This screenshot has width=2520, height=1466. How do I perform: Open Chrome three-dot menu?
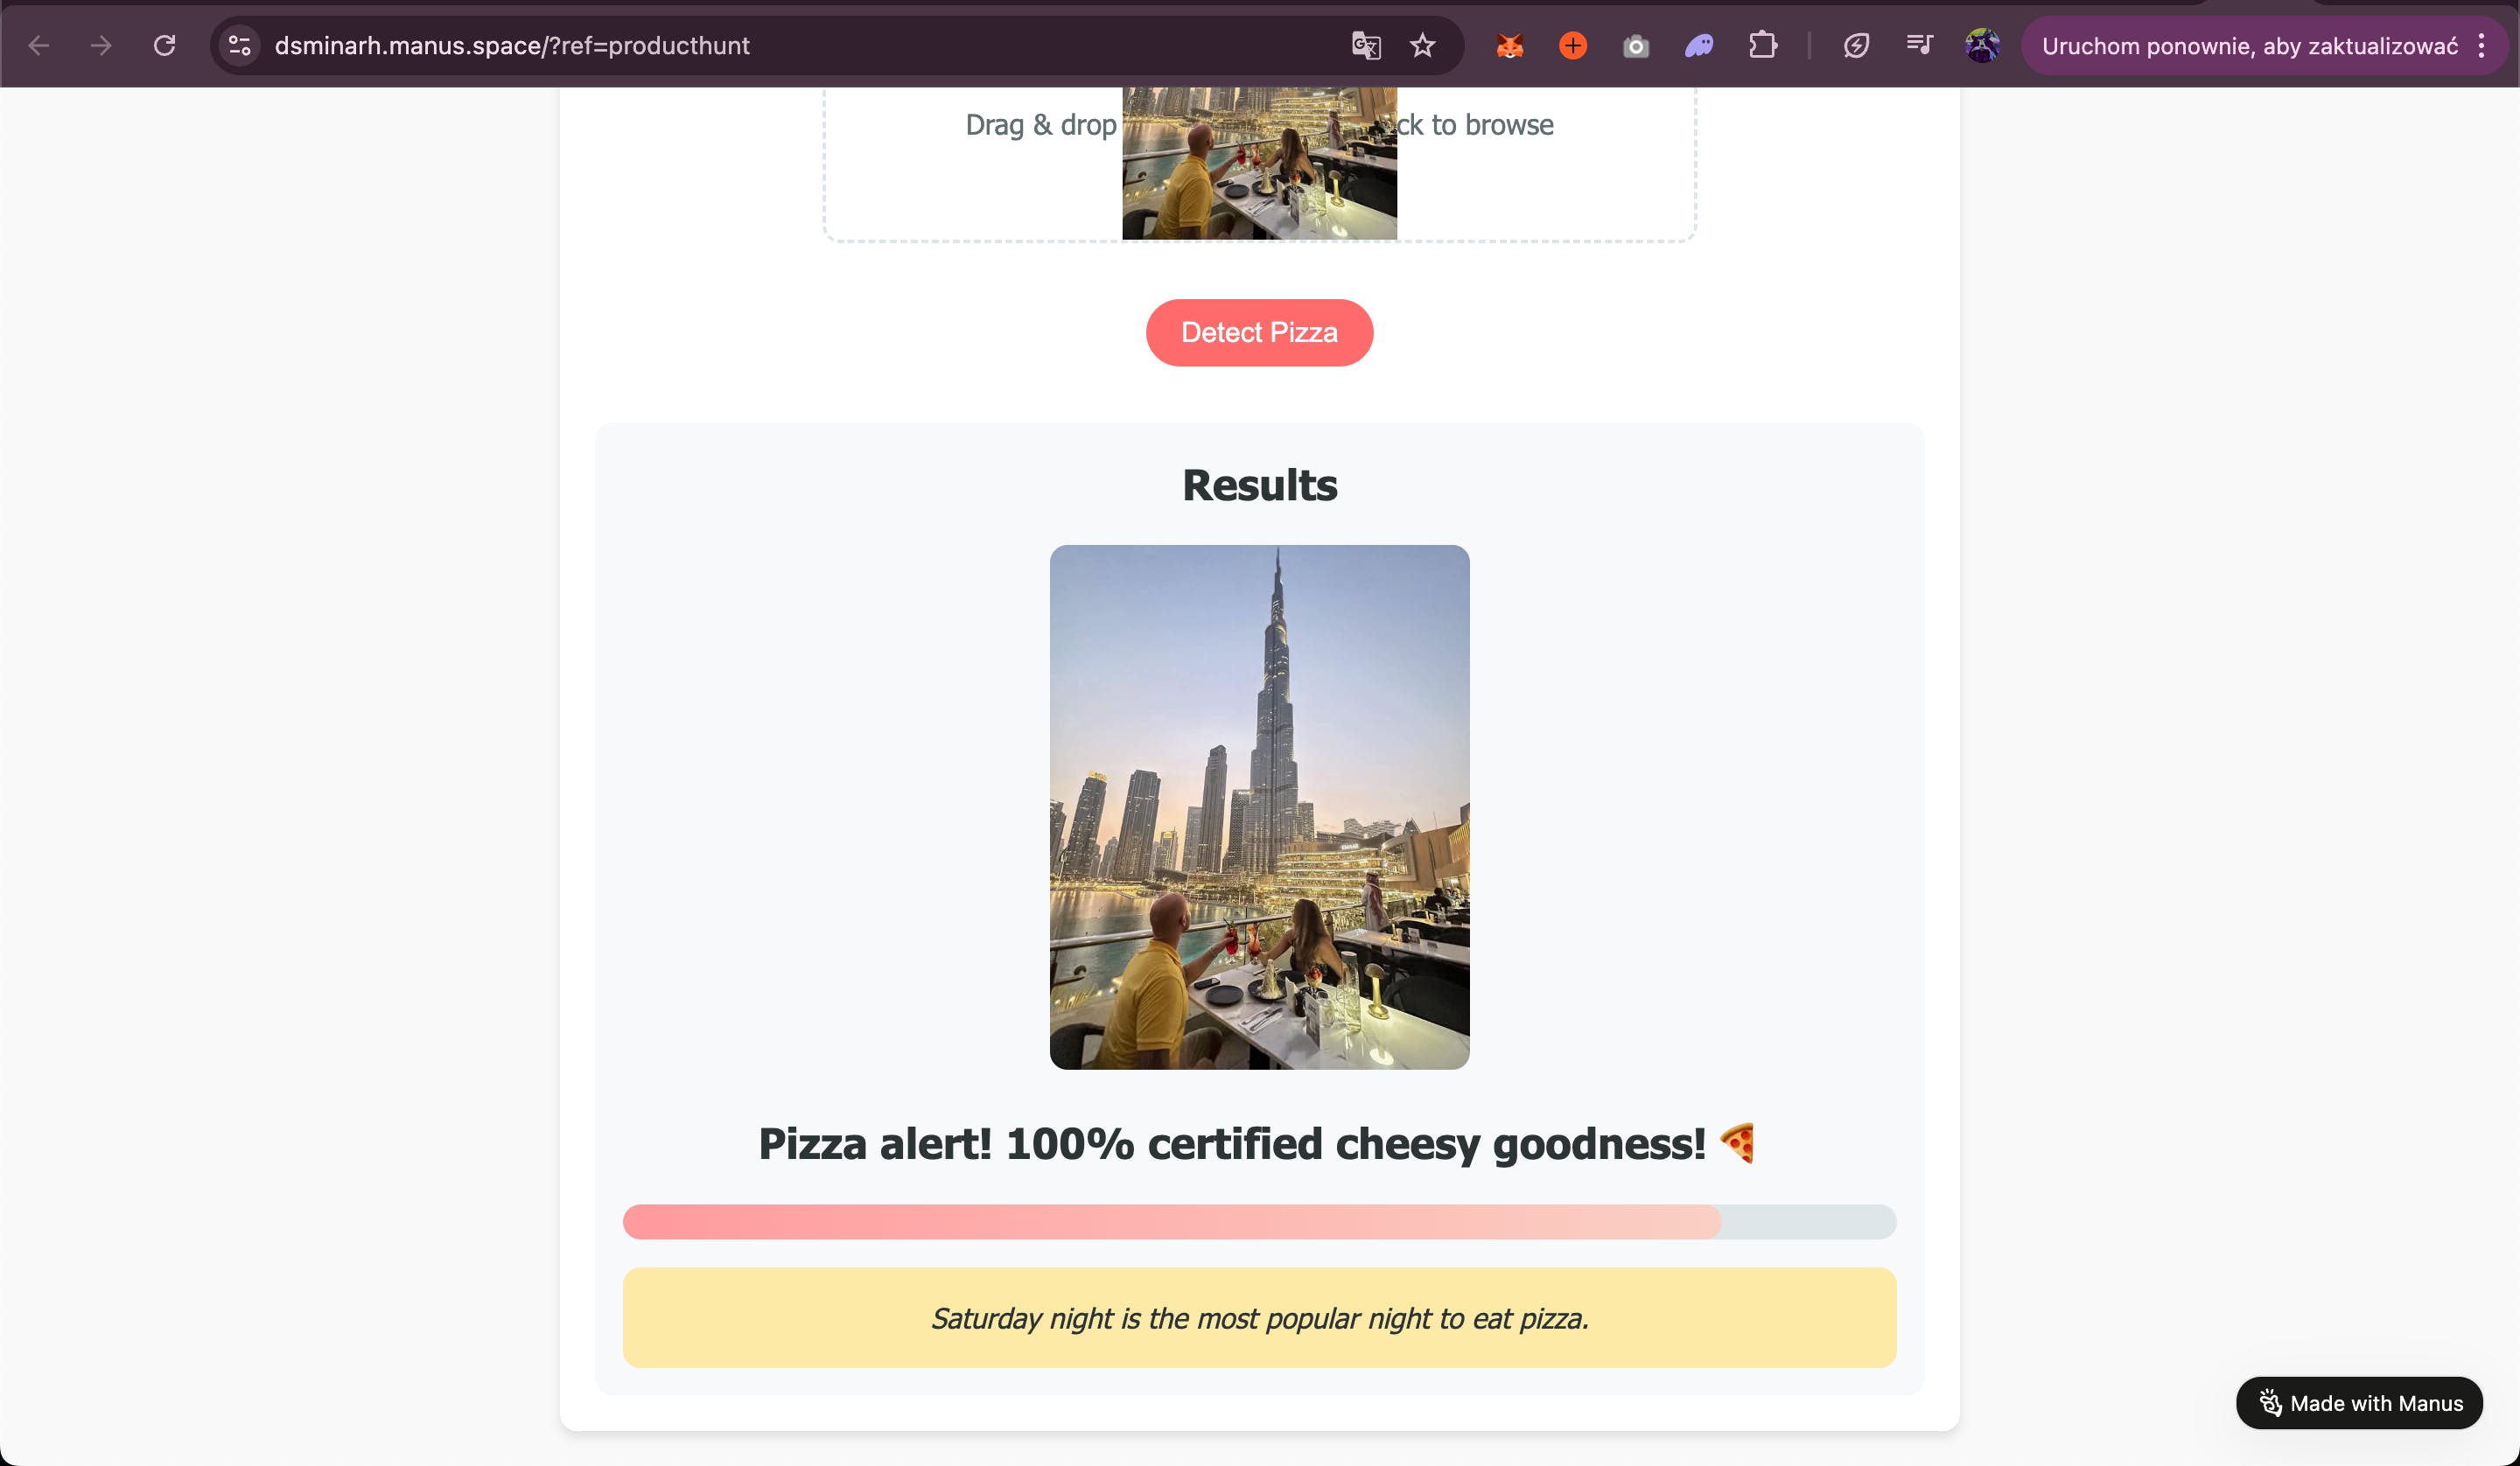2481,46
